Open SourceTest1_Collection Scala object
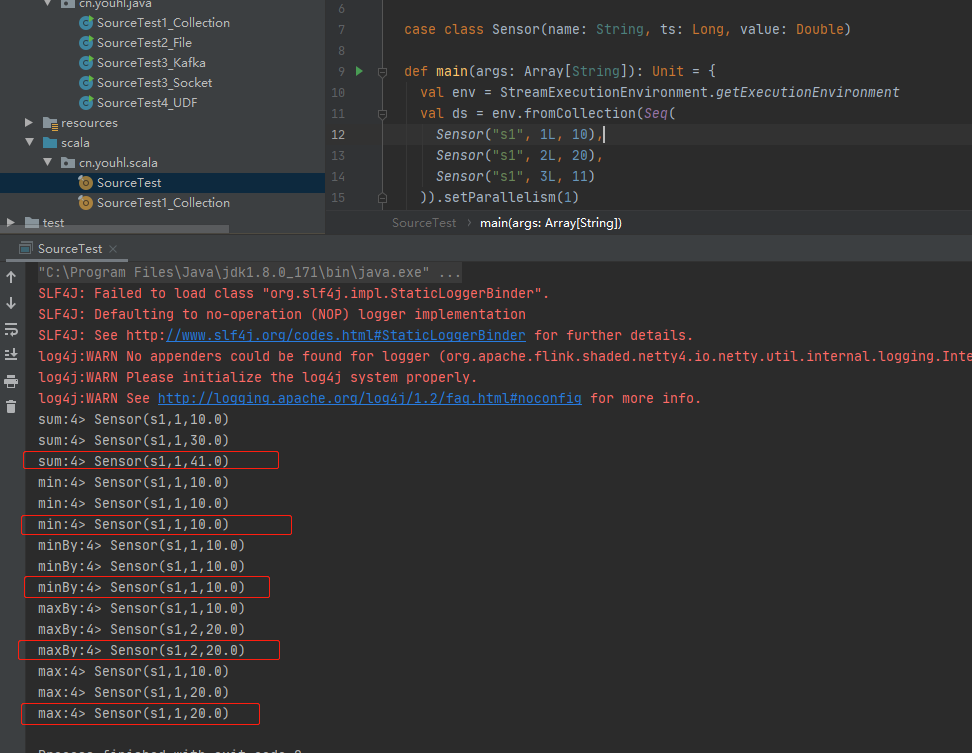 (x=163, y=203)
